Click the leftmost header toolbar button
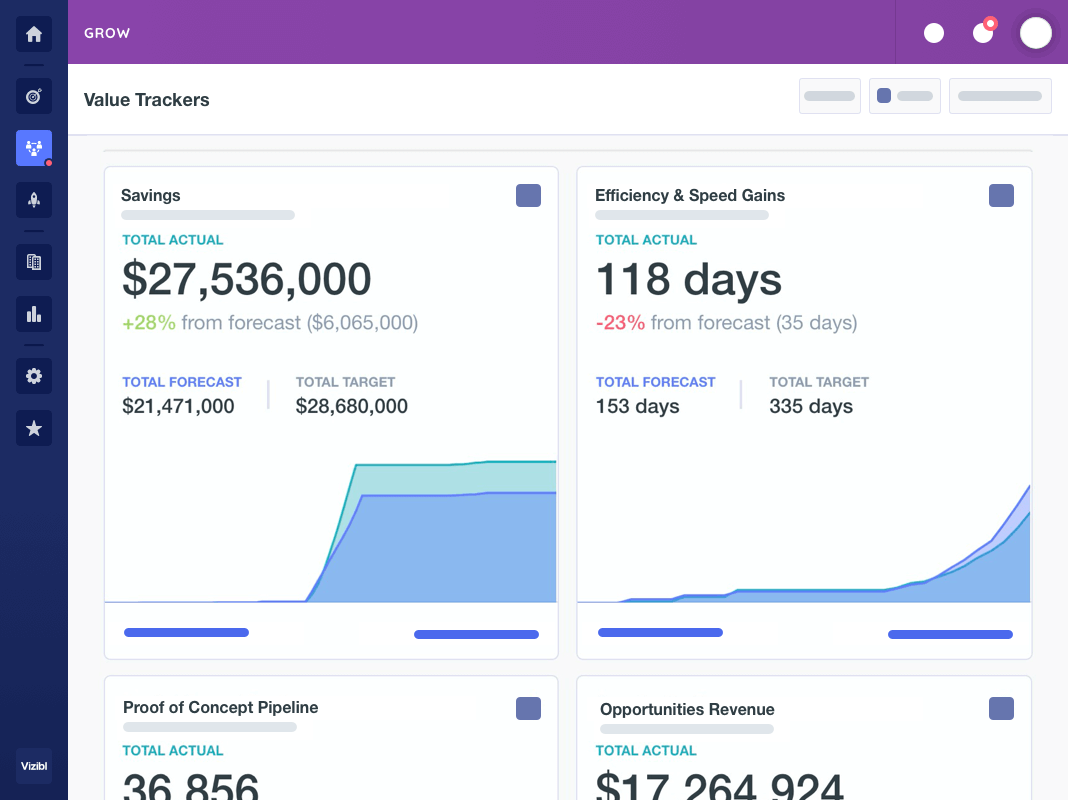The height and width of the screenshot is (800, 1068). coord(829,96)
